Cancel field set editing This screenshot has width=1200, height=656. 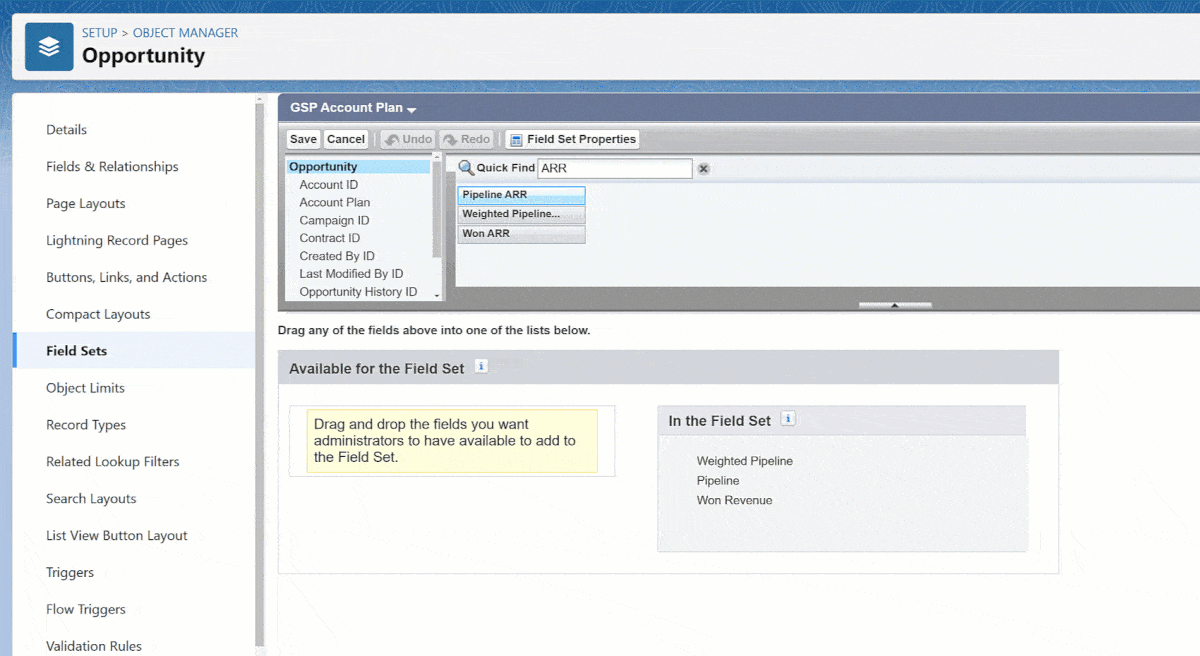coord(346,139)
